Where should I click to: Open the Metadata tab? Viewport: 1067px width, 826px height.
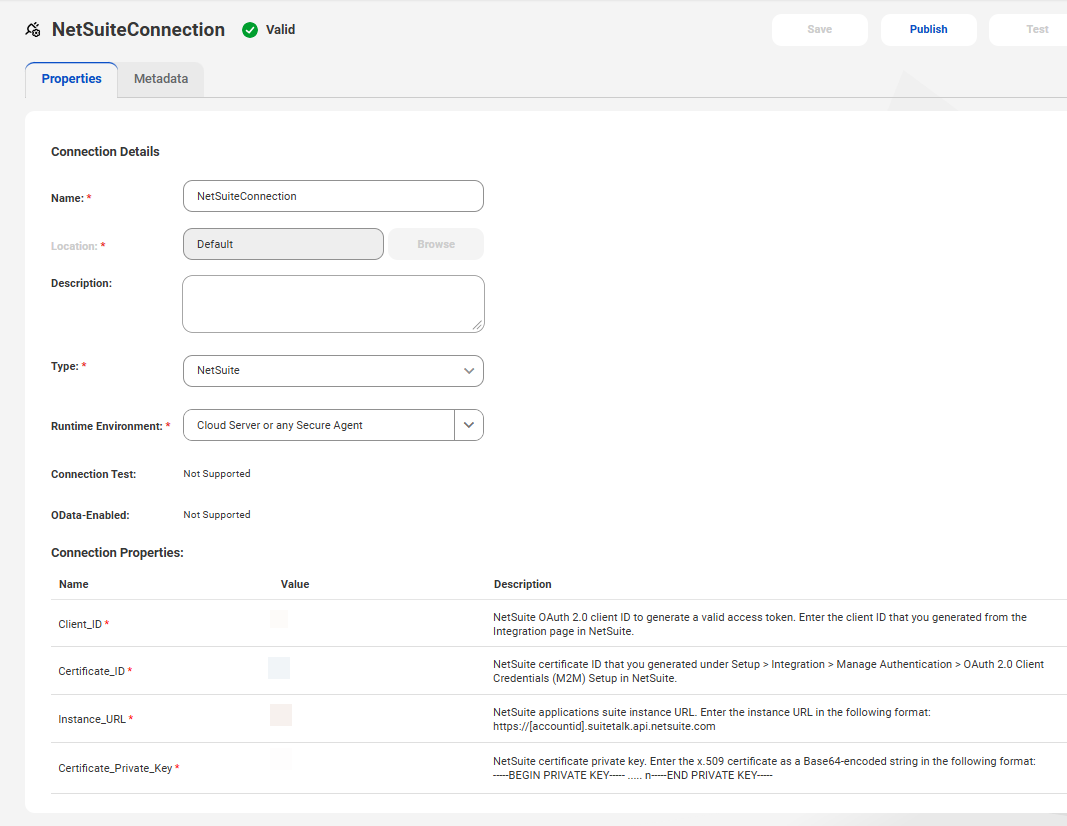point(161,79)
